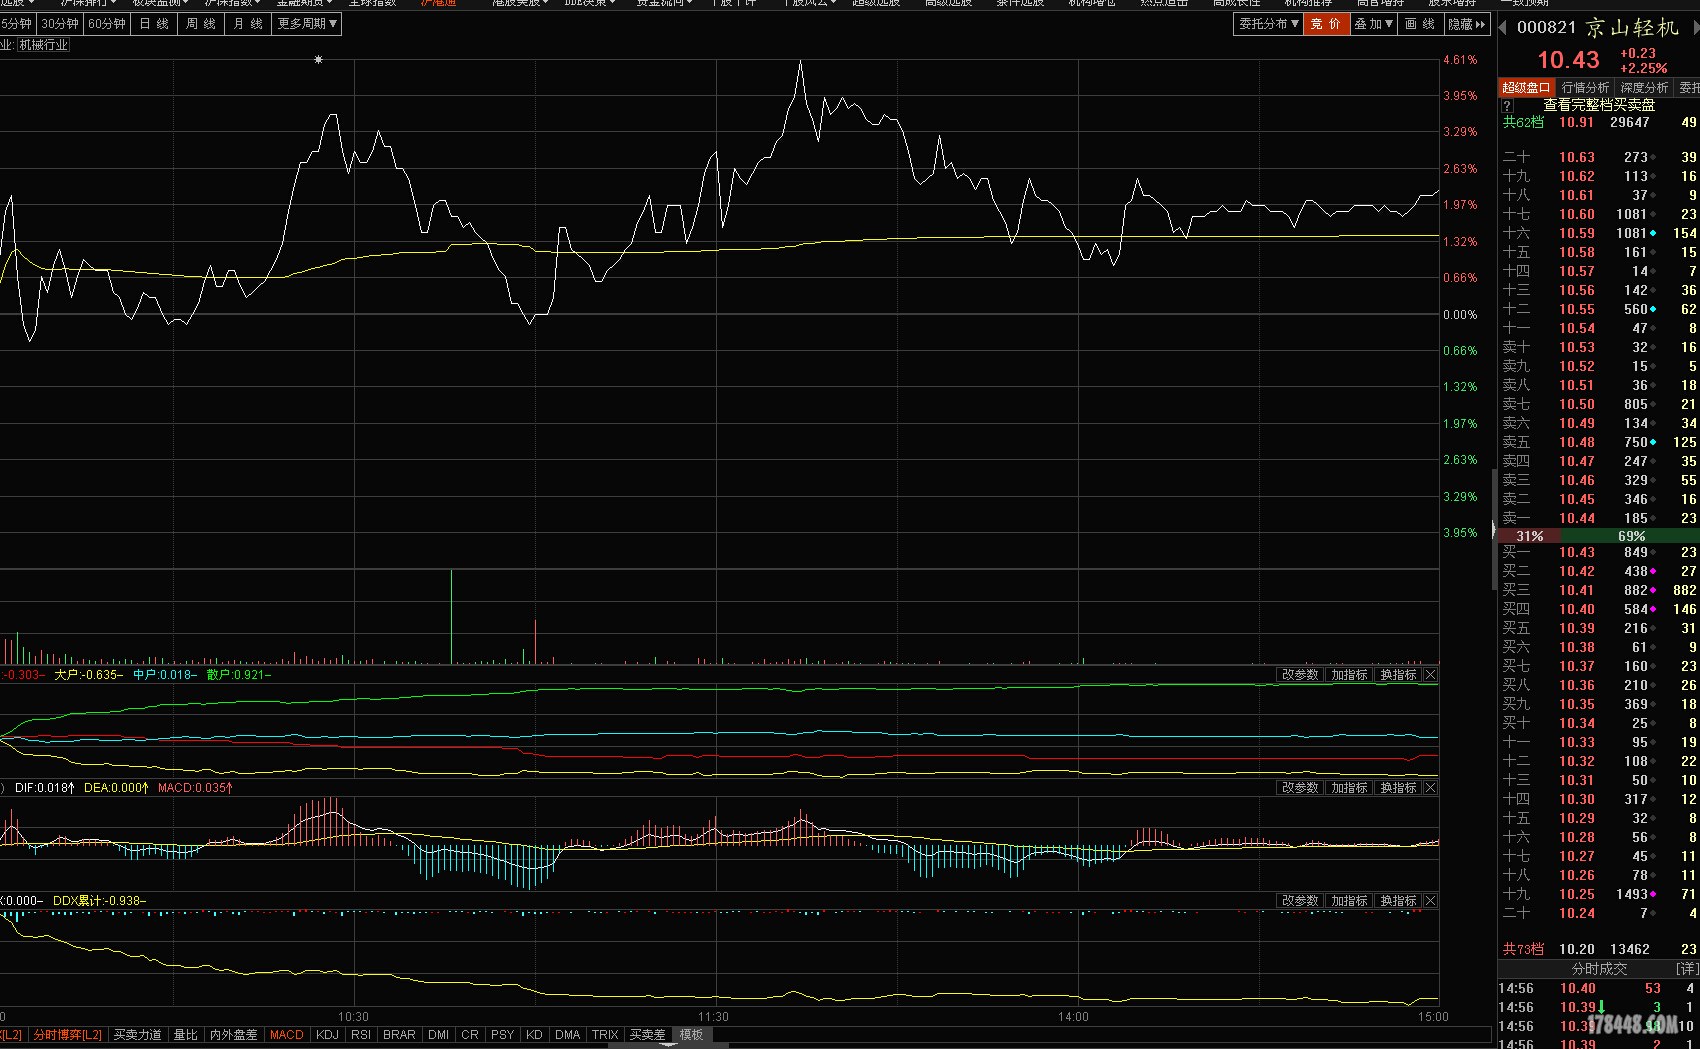Select the 分时博弈[L2] indicator tab
Image resolution: width=1700 pixels, height=1049 pixels.
tap(67, 1035)
